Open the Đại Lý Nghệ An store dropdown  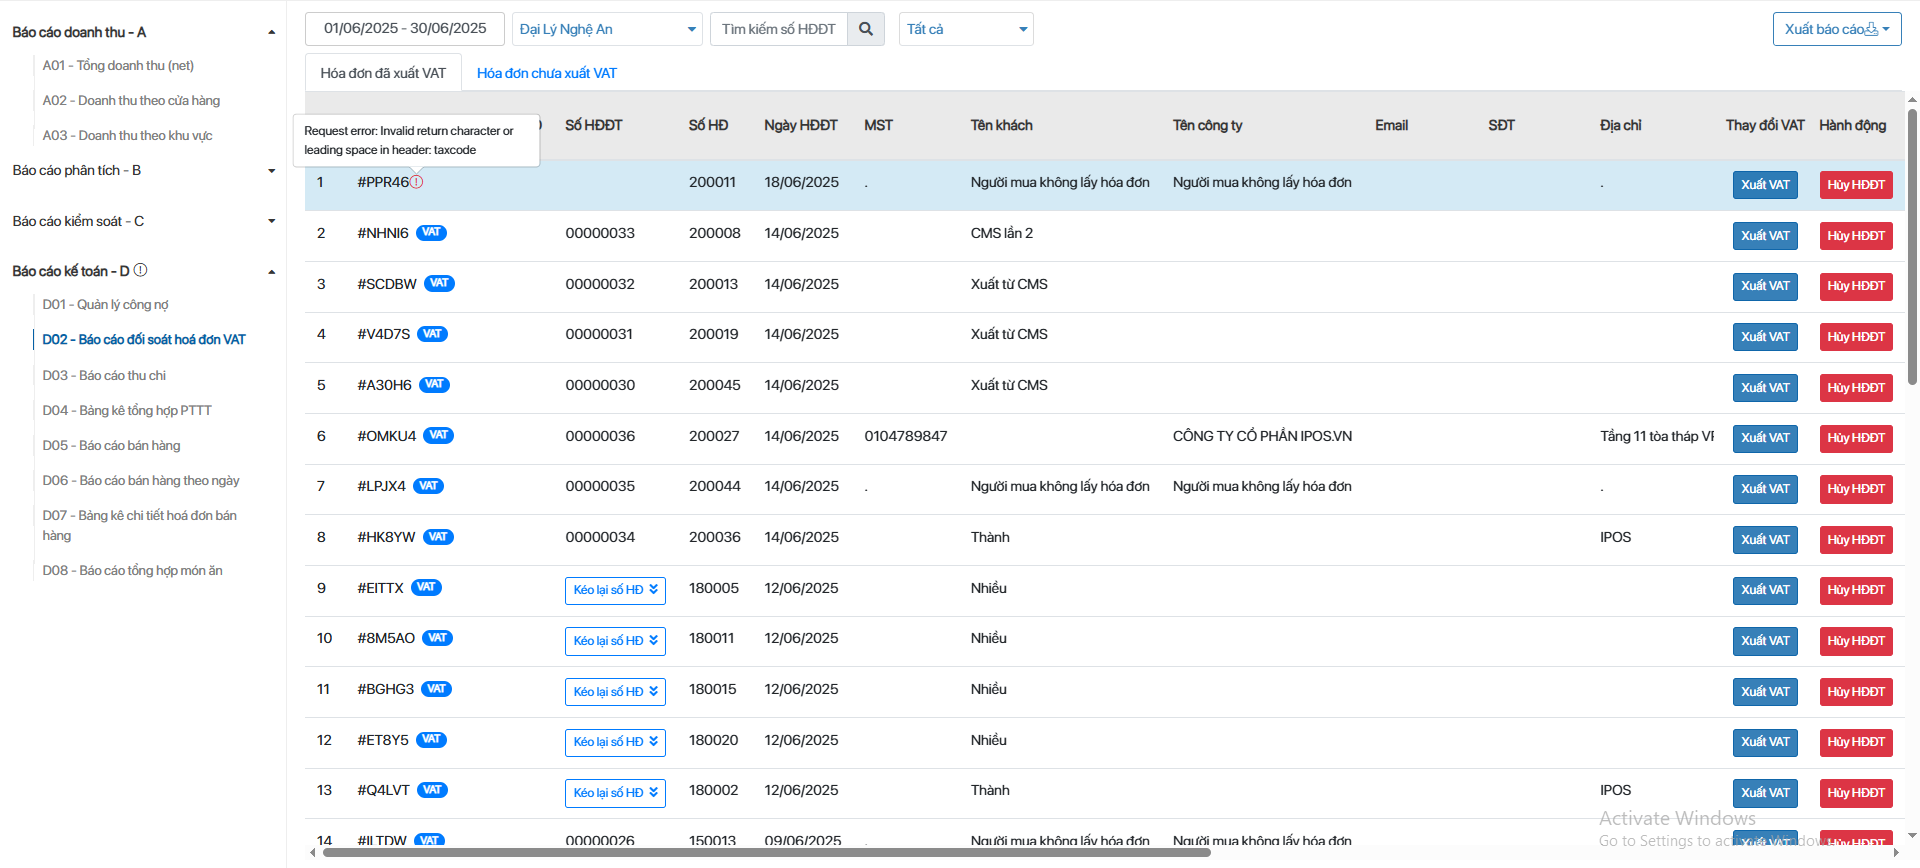point(607,29)
